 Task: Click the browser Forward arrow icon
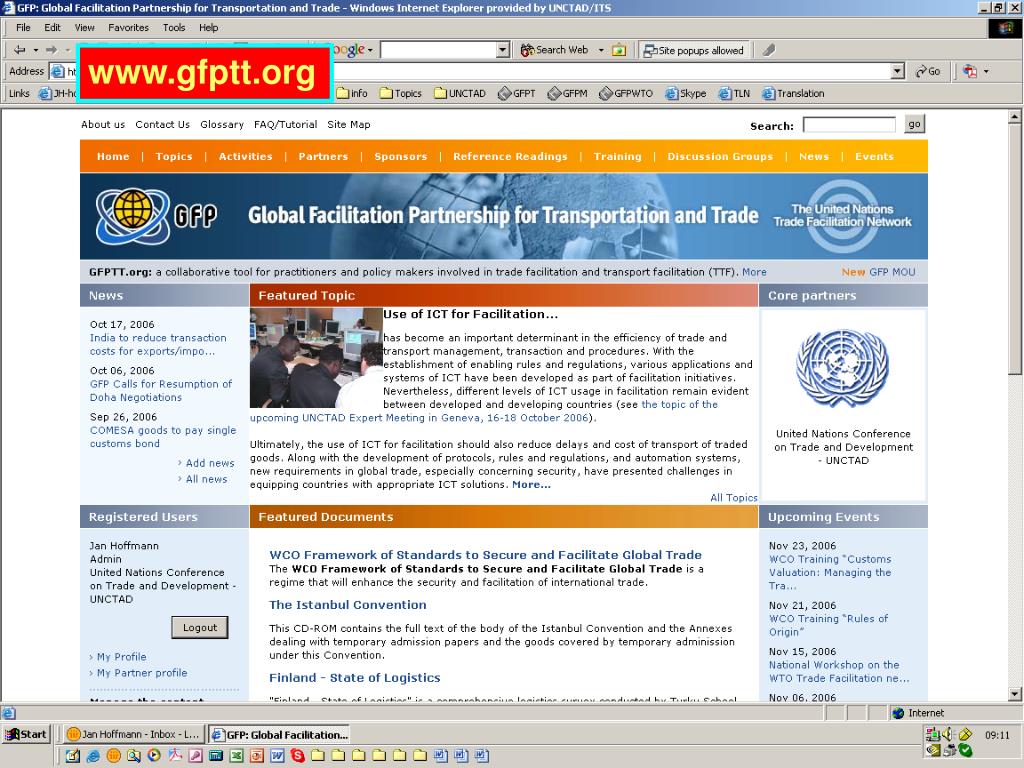52,50
